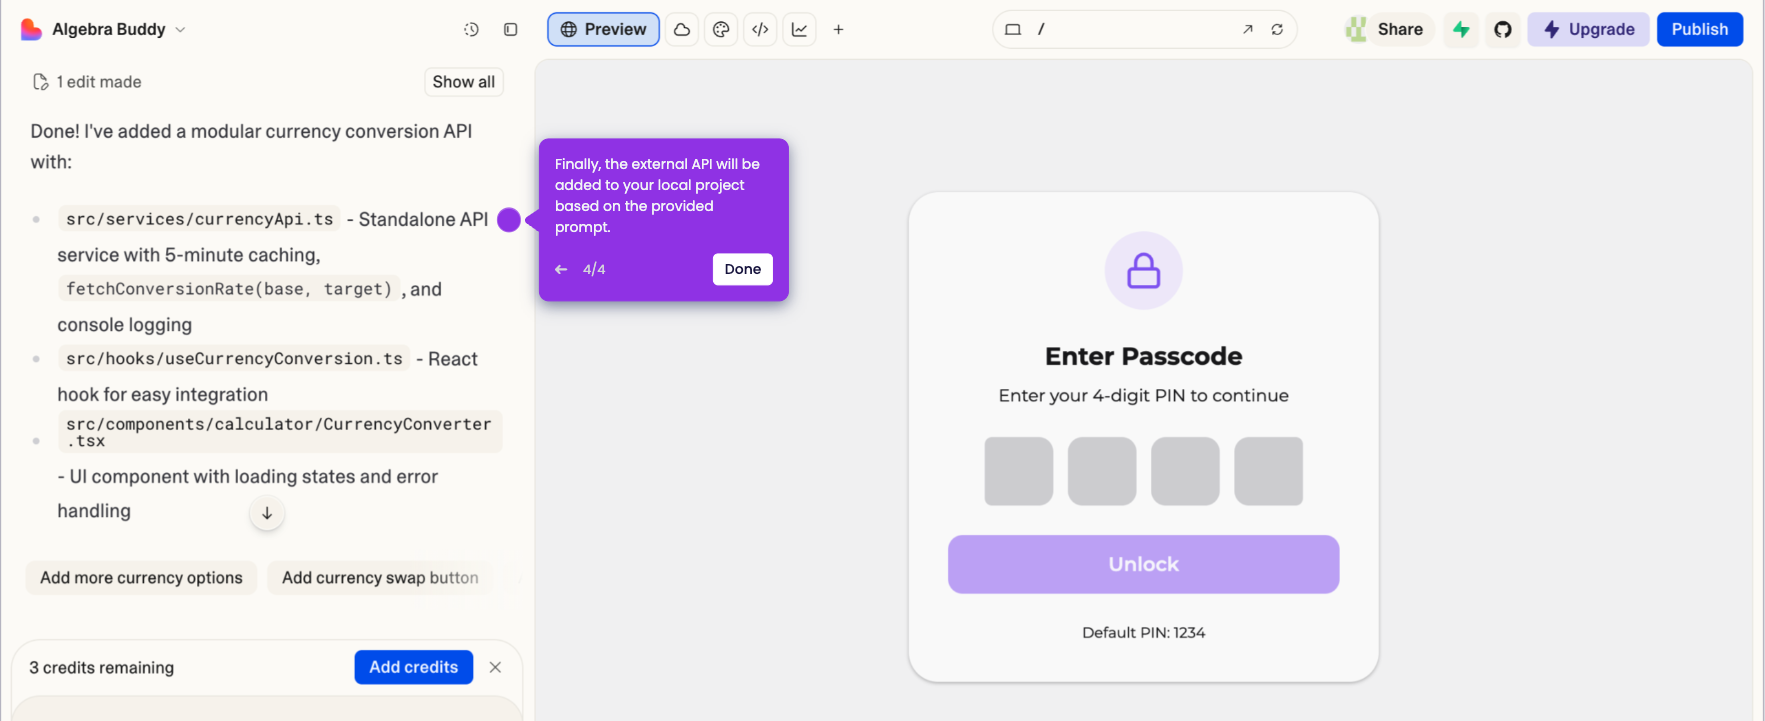Image resolution: width=1765 pixels, height=721 pixels.
Task: Click the lock icon on passcode screen
Action: pos(1144,271)
